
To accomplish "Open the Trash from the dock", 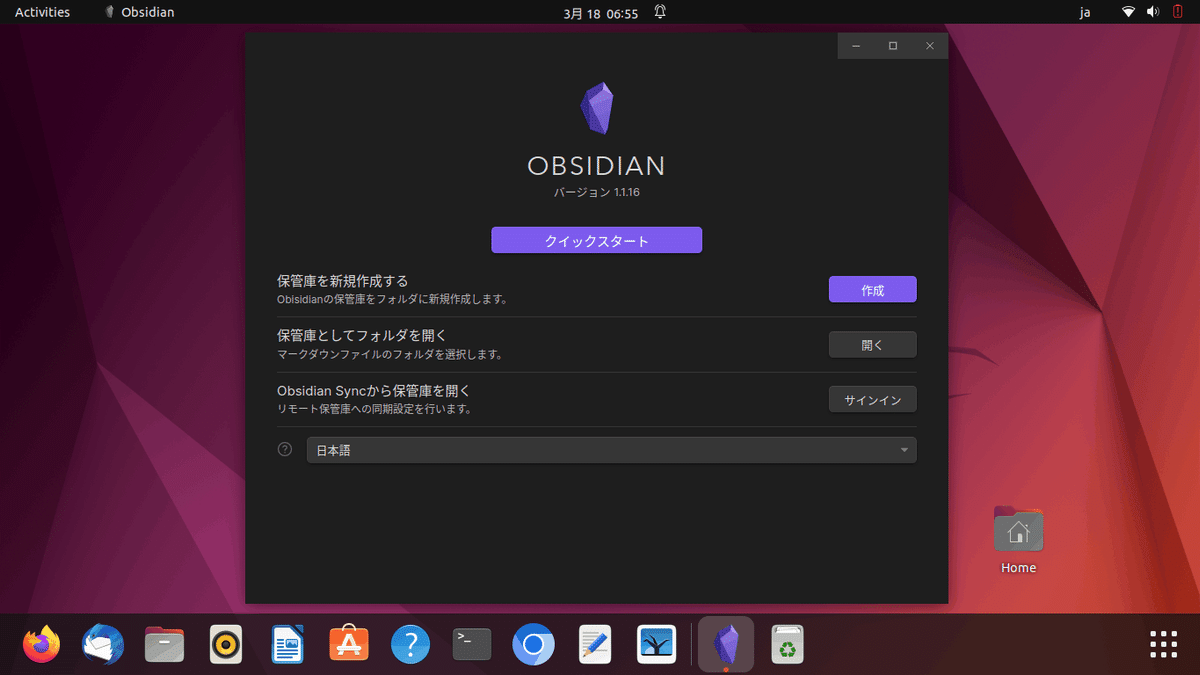I will click(x=786, y=644).
